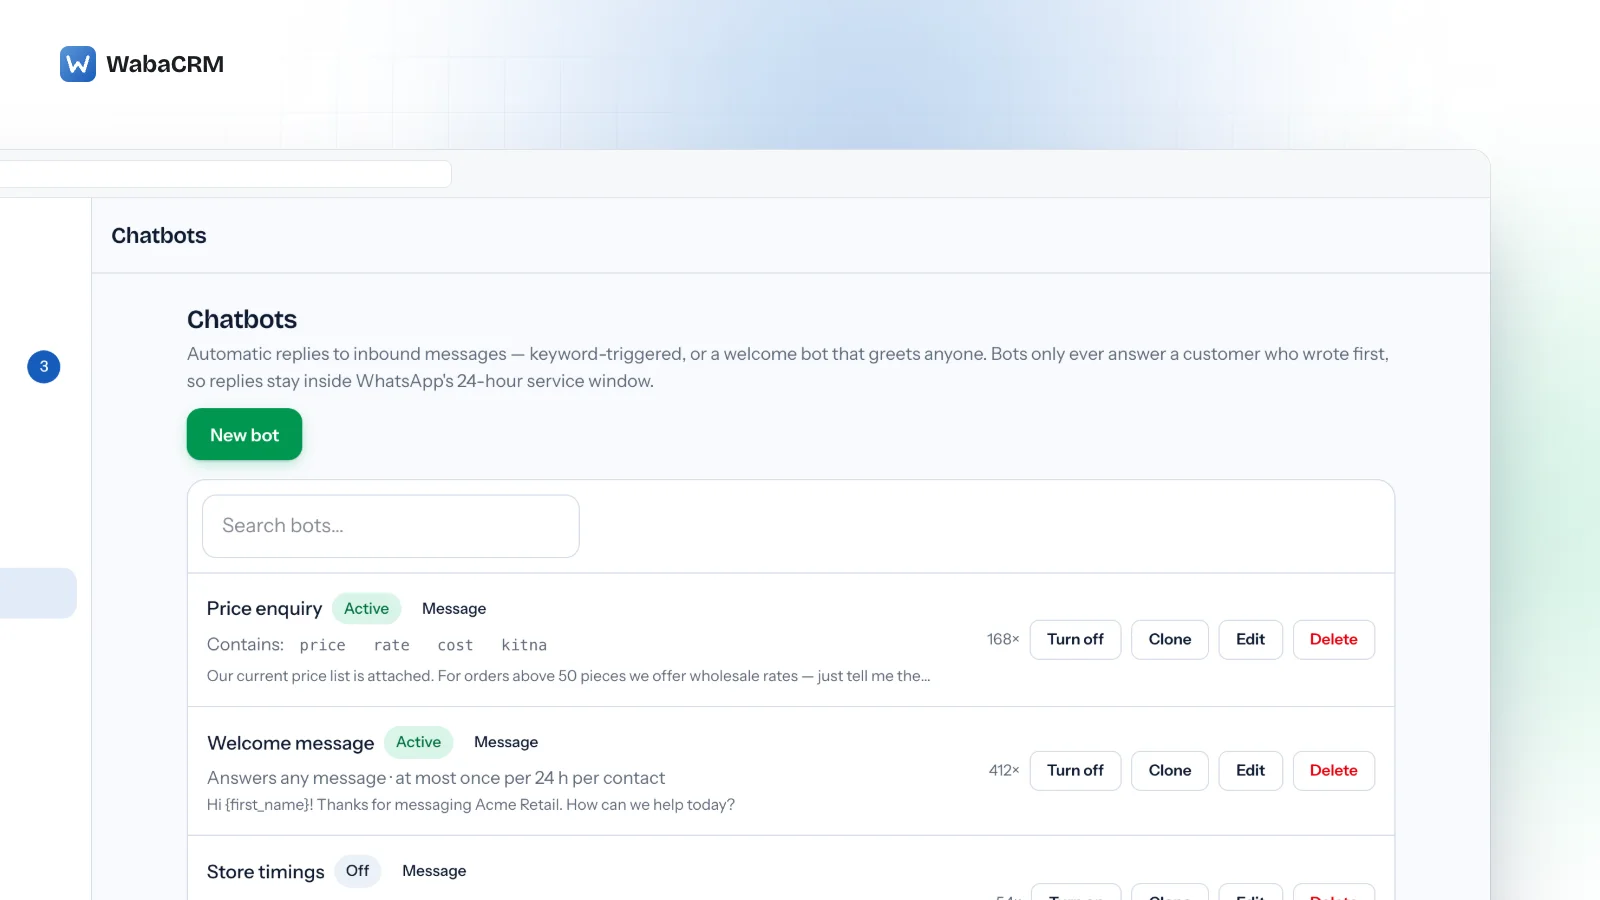Click the 412× trigger count
The height and width of the screenshot is (900, 1600).
coord(1004,771)
